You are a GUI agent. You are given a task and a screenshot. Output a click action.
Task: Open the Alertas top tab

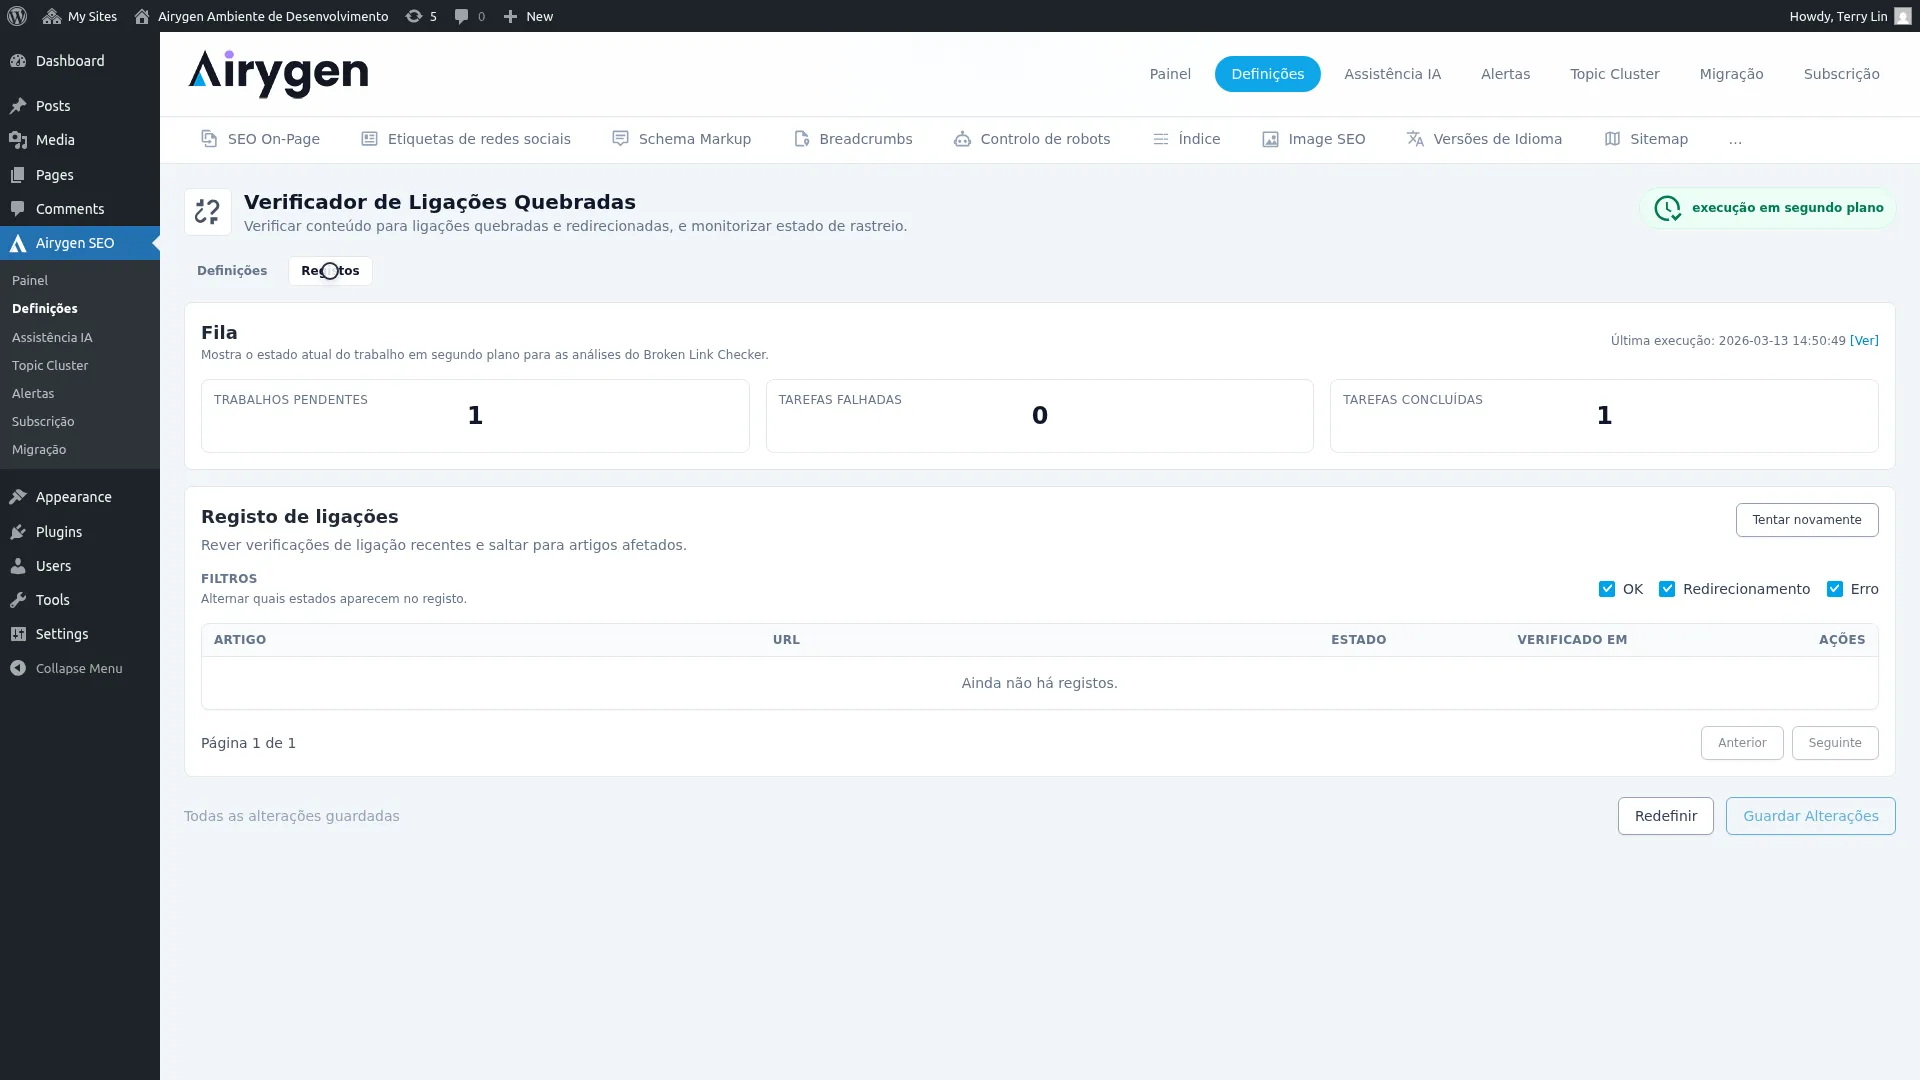1505,74
